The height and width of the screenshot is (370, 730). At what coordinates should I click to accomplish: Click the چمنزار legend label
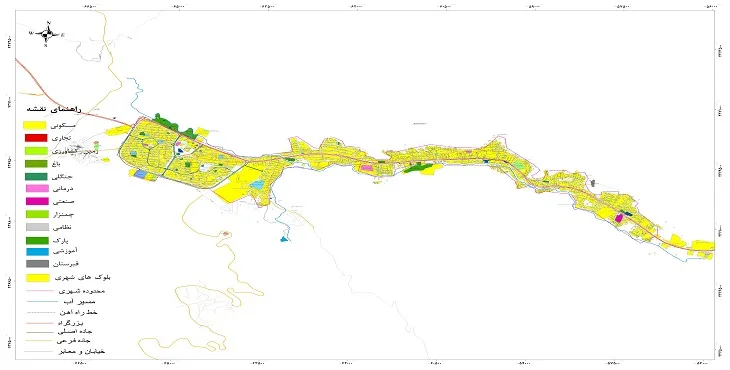point(64,215)
